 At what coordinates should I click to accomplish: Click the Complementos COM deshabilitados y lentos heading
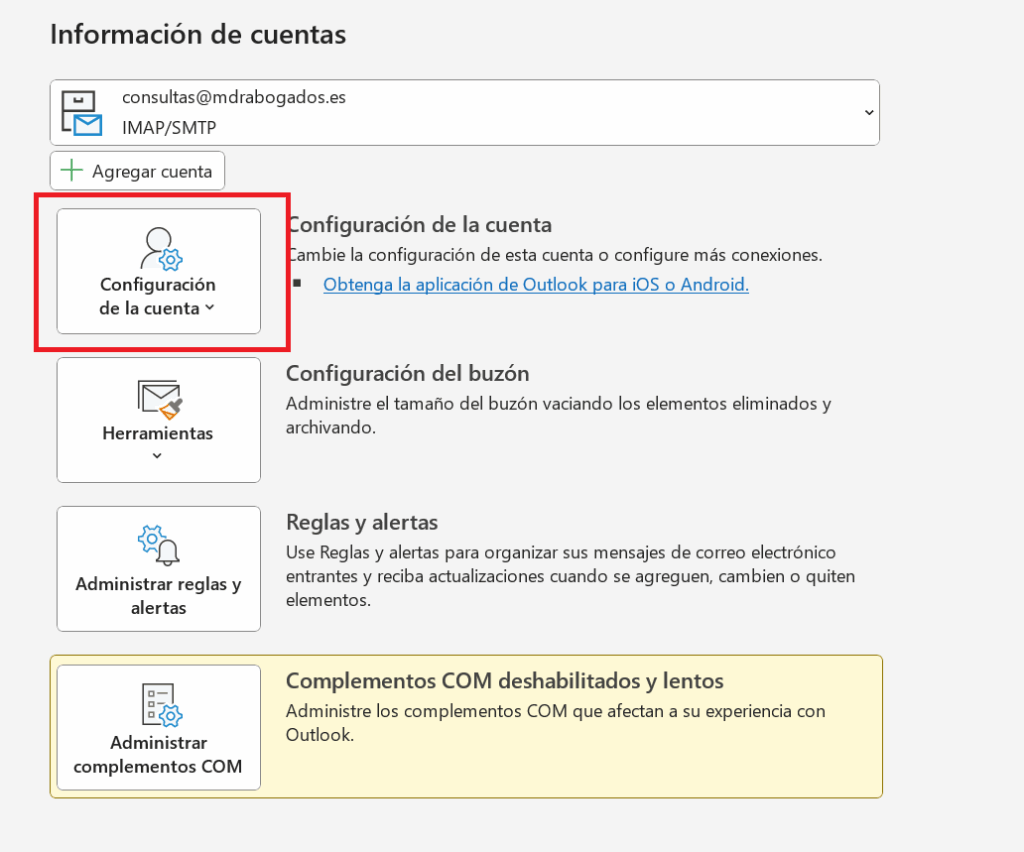[x=505, y=681]
